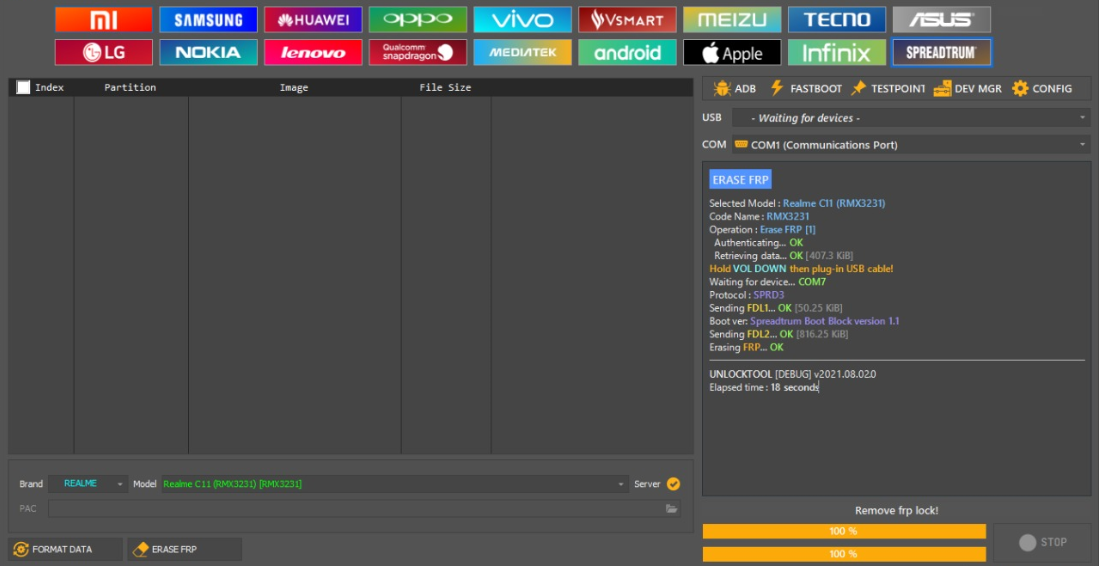Expand the USB devices dropdown
The image size is (1099, 566).
click(911, 118)
